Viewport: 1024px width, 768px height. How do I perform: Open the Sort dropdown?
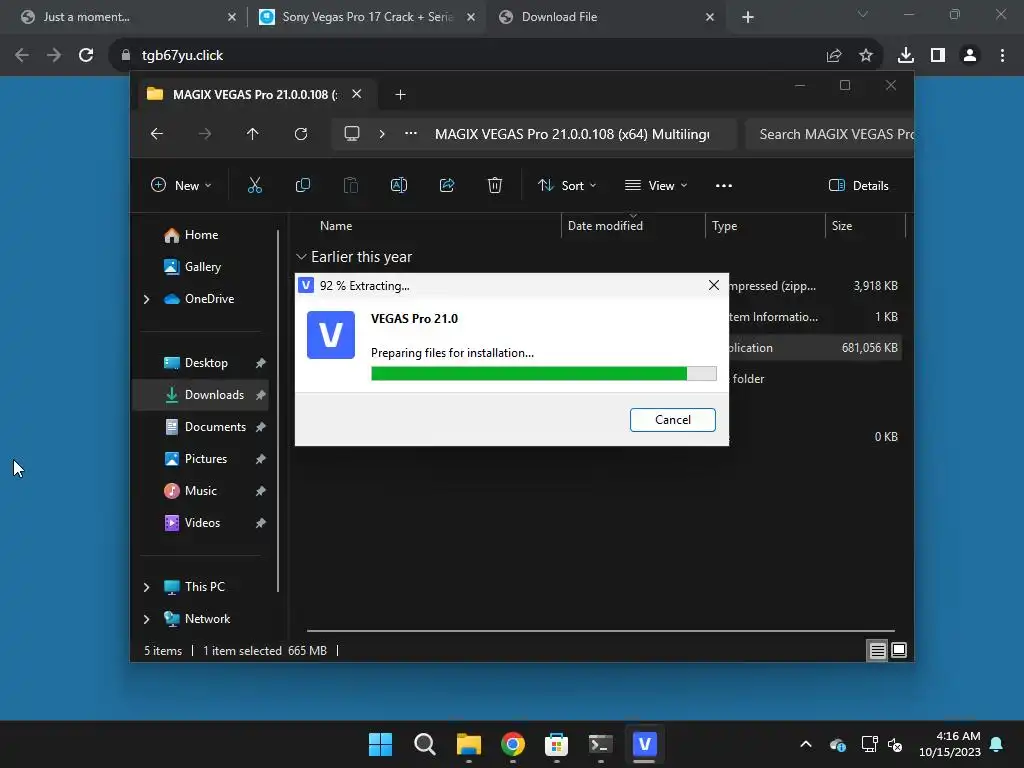567,185
